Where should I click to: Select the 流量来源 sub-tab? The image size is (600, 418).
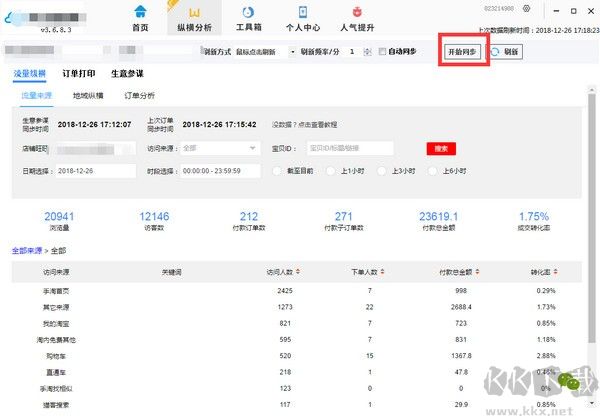tap(37, 96)
